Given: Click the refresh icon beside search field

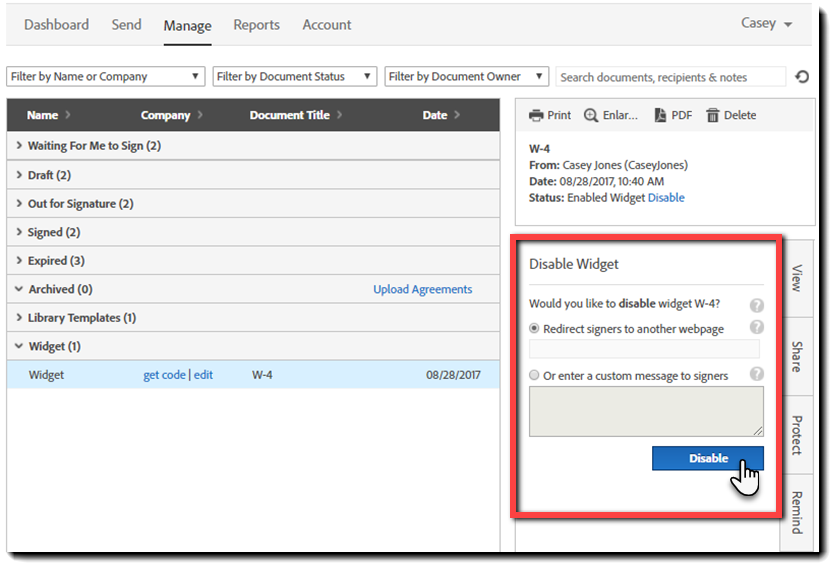Looking at the screenshot, I should 802,77.
